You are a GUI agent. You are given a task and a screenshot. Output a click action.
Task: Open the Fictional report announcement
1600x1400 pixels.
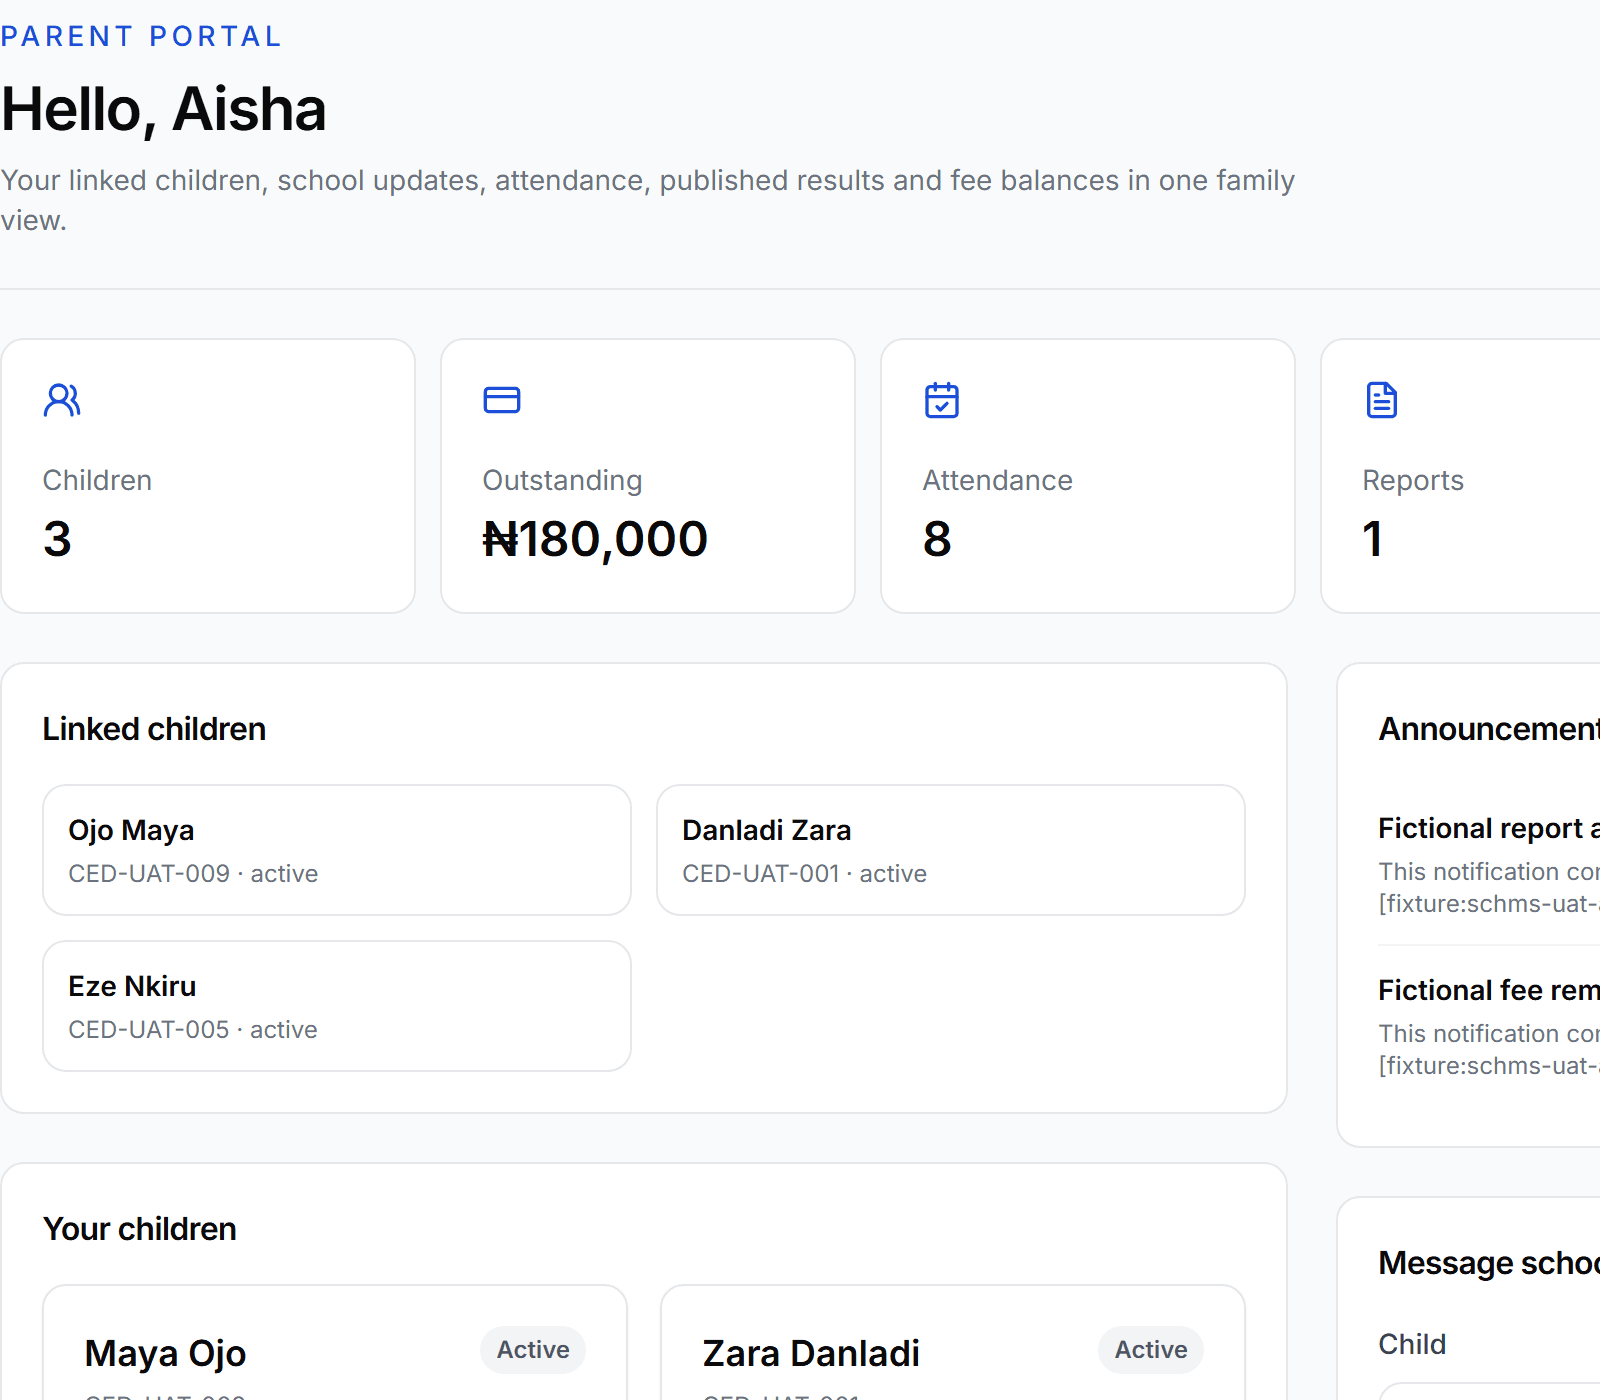click(1489, 865)
